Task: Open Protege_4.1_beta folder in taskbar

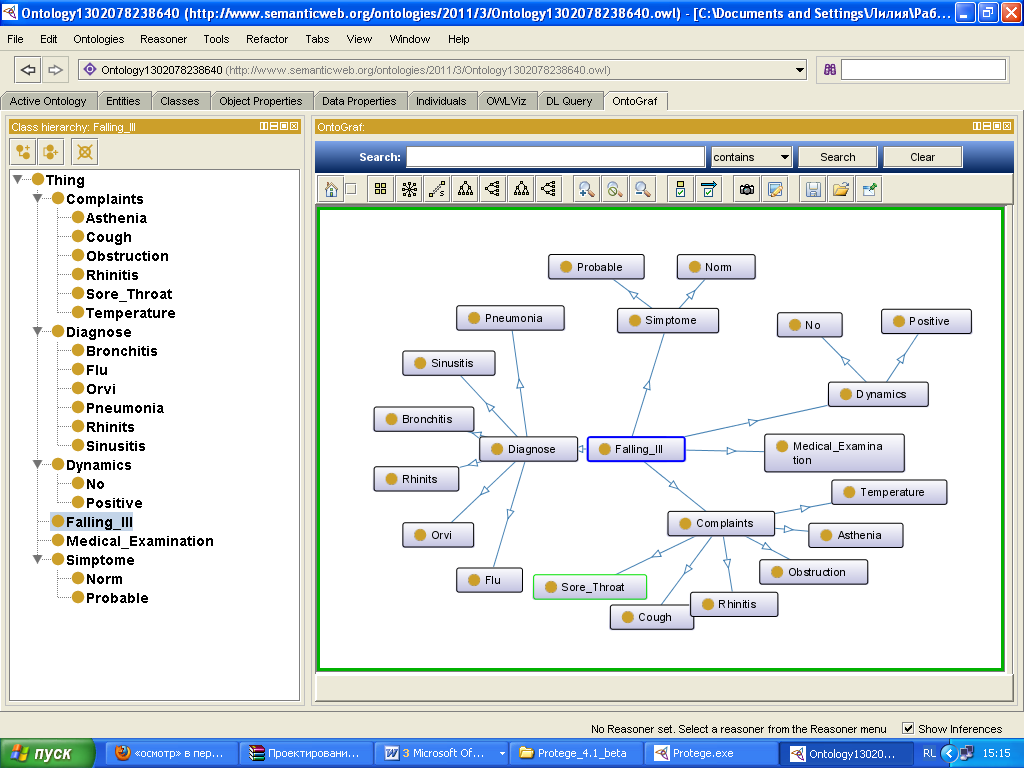Action: (x=574, y=753)
